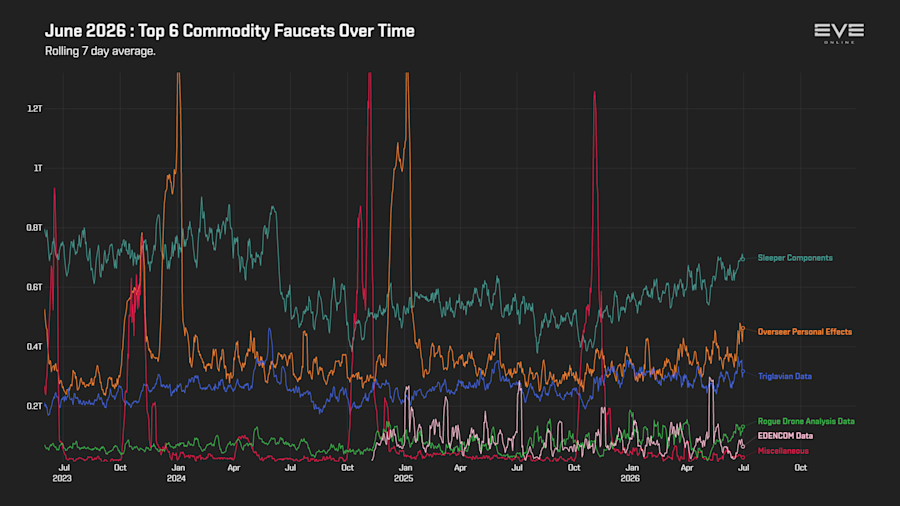Click the 1T y-axis label
The height and width of the screenshot is (506, 900).
38,168
